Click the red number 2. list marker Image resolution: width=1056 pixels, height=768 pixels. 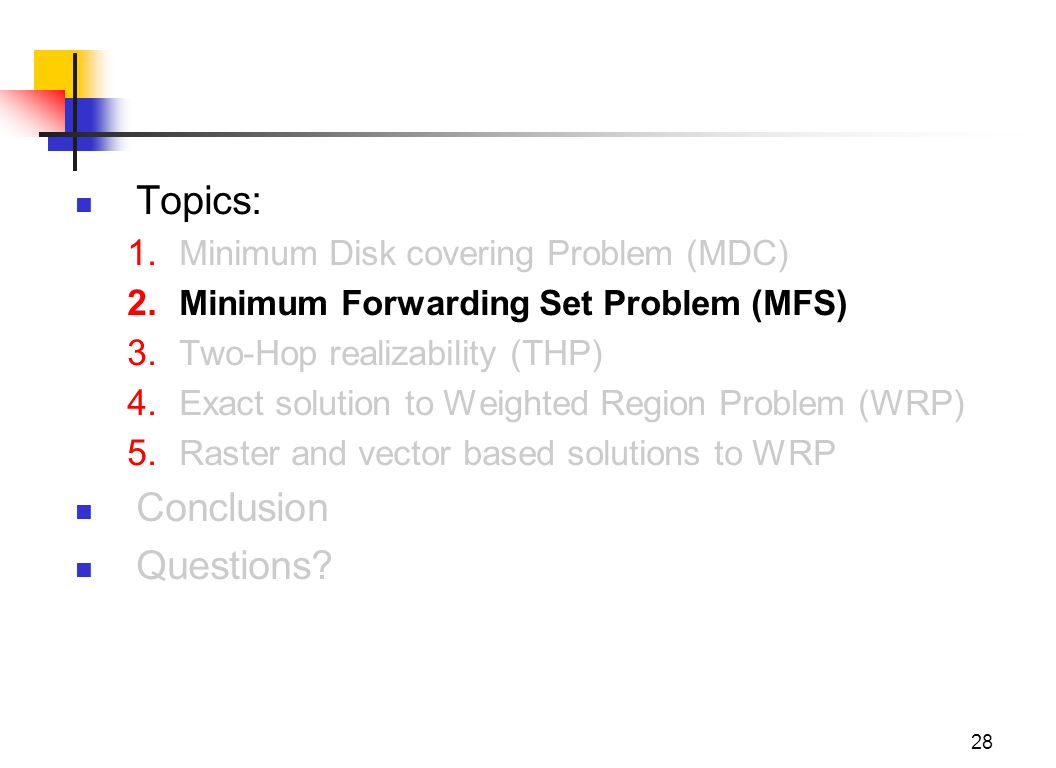[142, 303]
